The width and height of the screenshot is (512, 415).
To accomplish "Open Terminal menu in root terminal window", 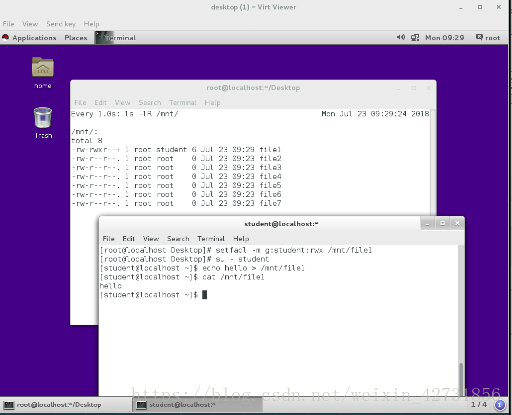I will click(x=183, y=102).
